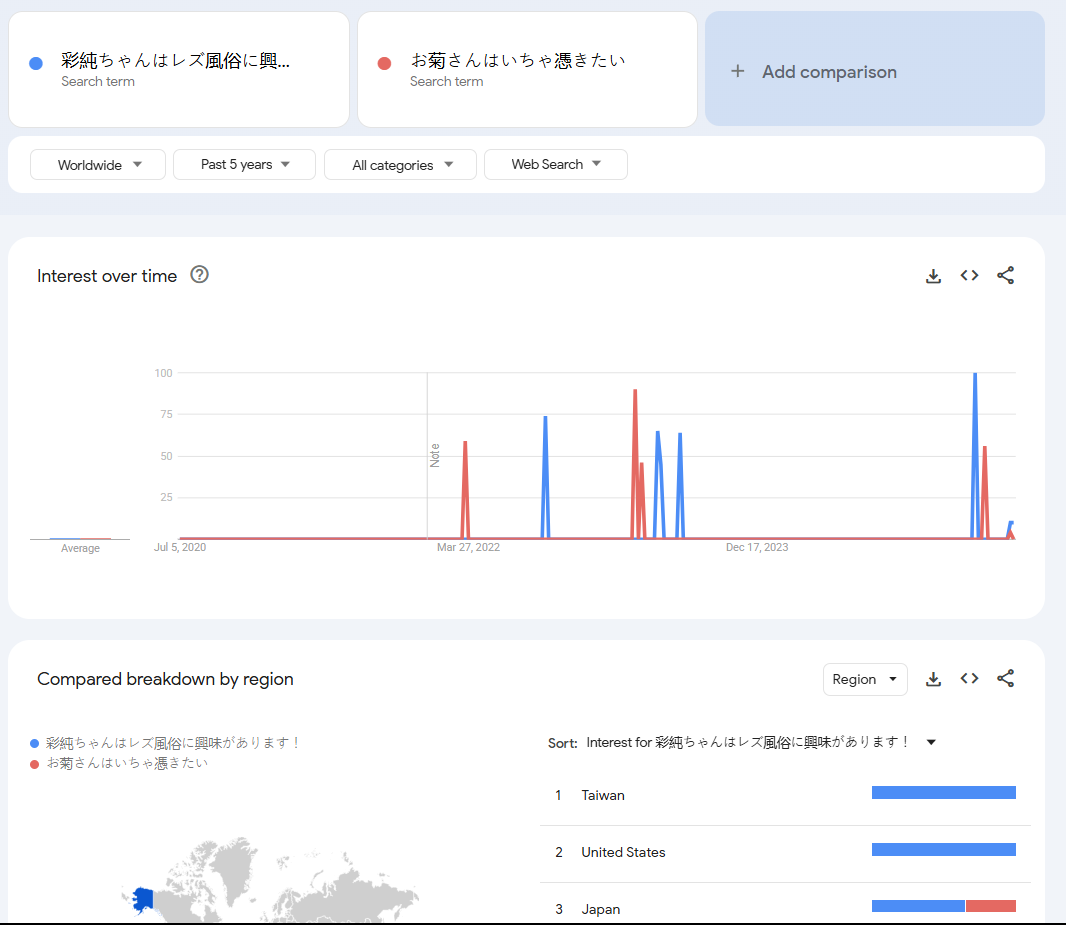Click red legend entry お菊さんはいちゃ憑きたい
1066x925 pixels.
[127, 763]
